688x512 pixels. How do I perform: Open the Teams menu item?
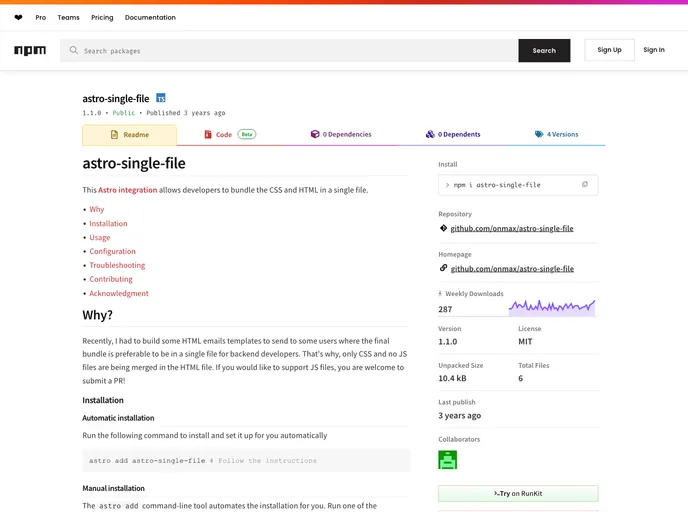point(68,18)
